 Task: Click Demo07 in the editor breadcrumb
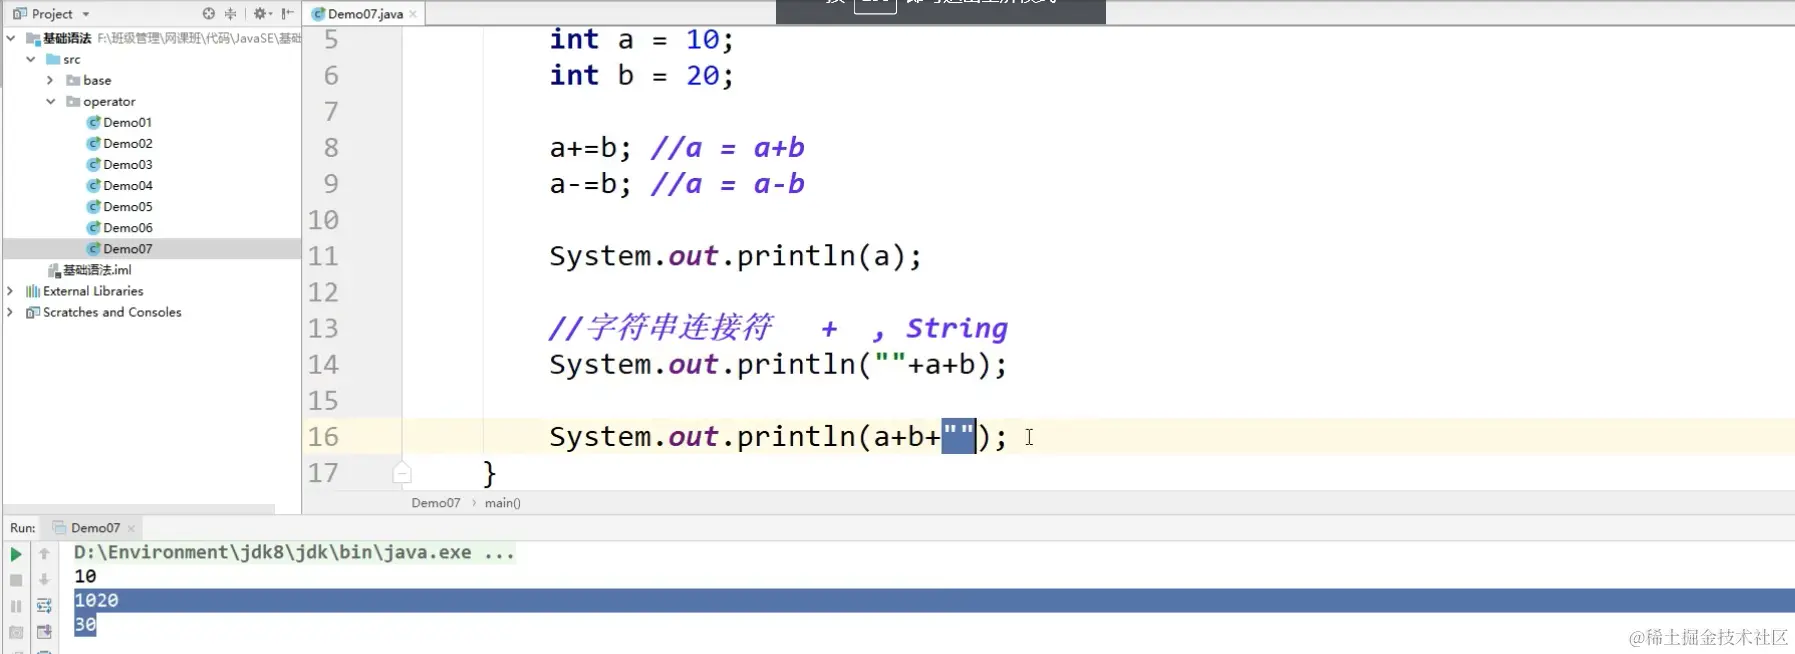436,503
